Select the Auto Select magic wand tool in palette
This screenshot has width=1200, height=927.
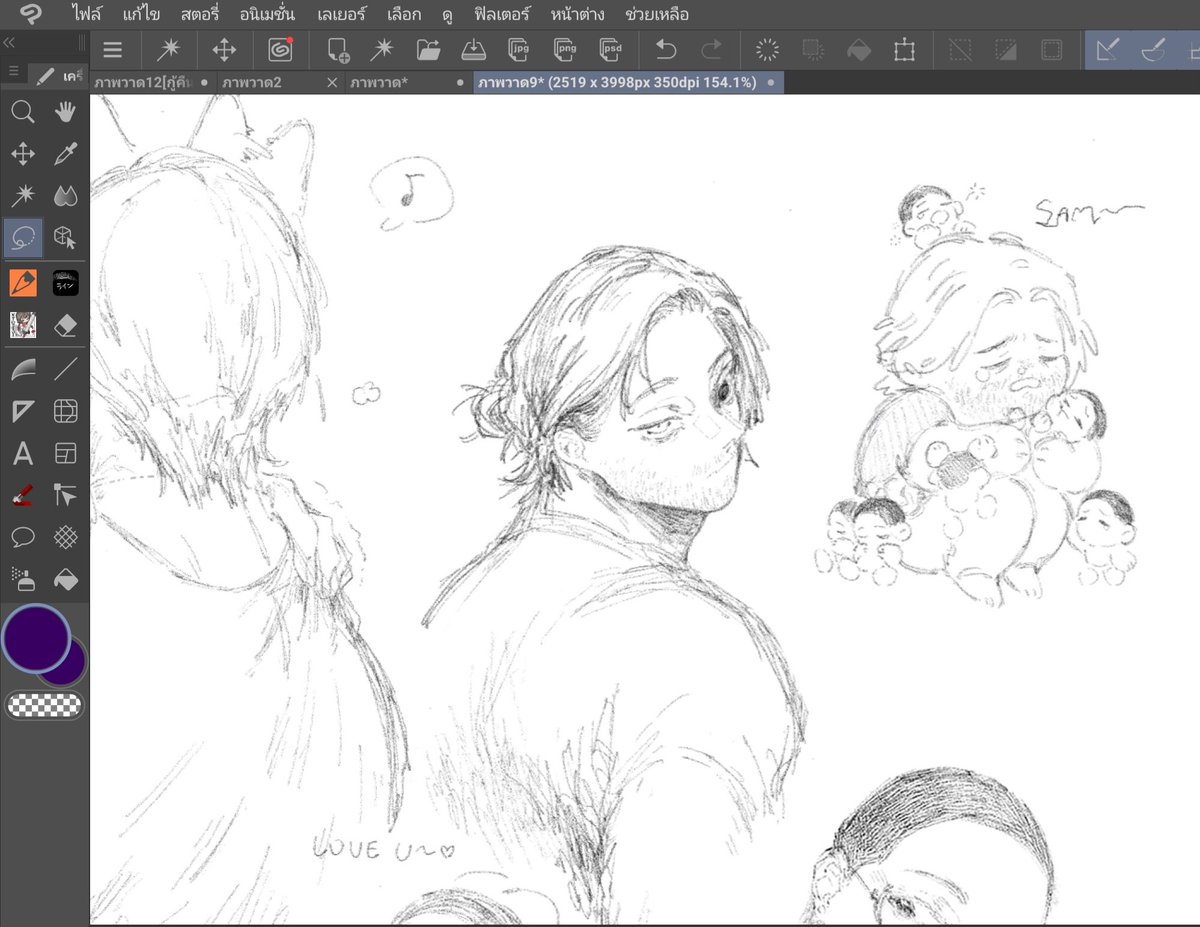pyautogui.click(x=23, y=196)
